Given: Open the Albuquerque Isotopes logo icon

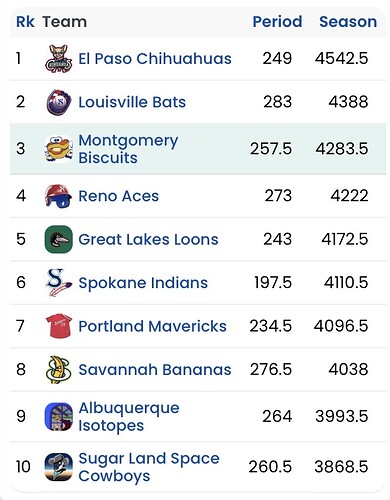Looking at the screenshot, I should 59,417.
